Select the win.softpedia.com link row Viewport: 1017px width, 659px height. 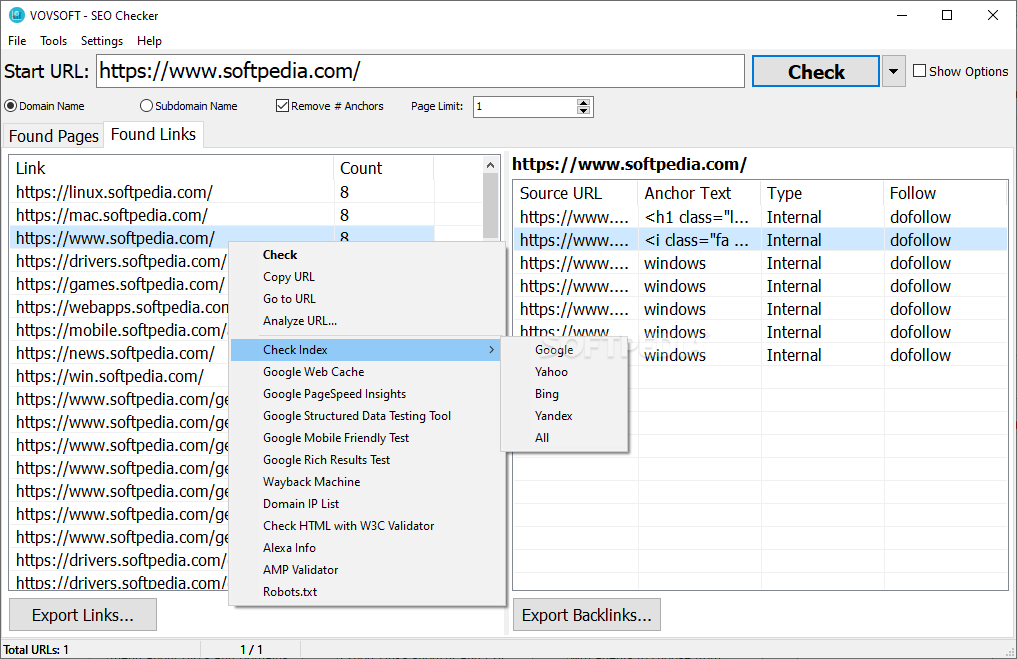[120, 376]
